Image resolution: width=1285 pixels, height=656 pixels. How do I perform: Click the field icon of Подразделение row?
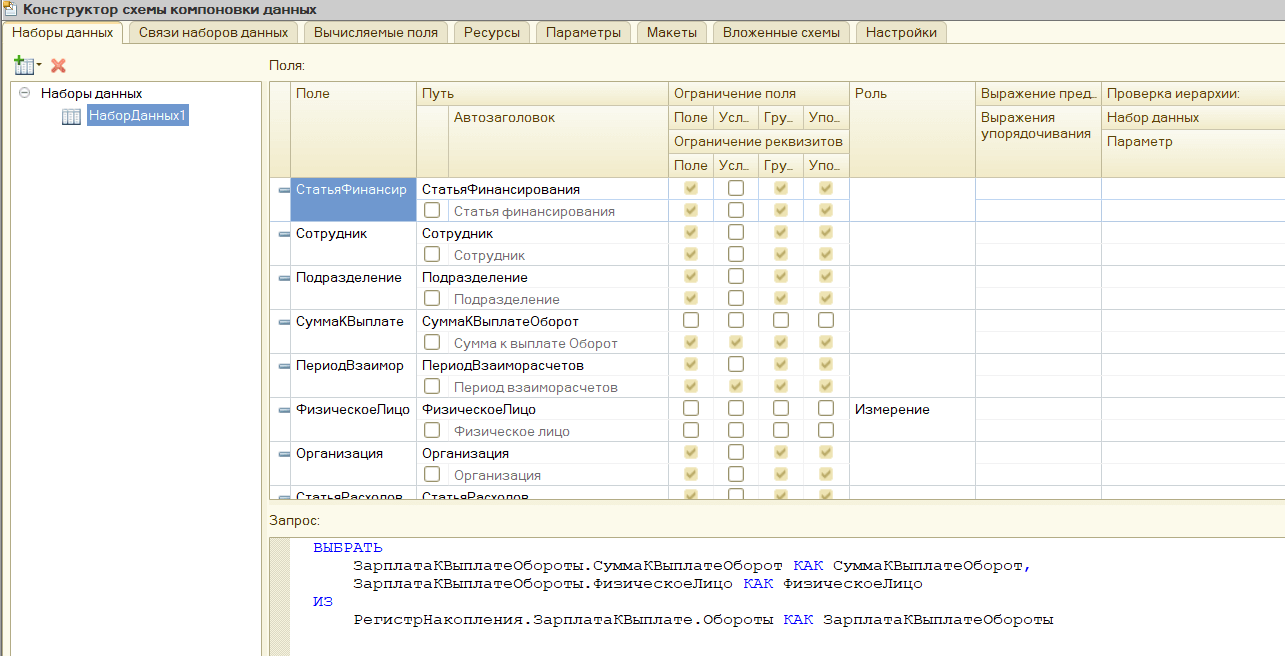click(x=284, y=277)
